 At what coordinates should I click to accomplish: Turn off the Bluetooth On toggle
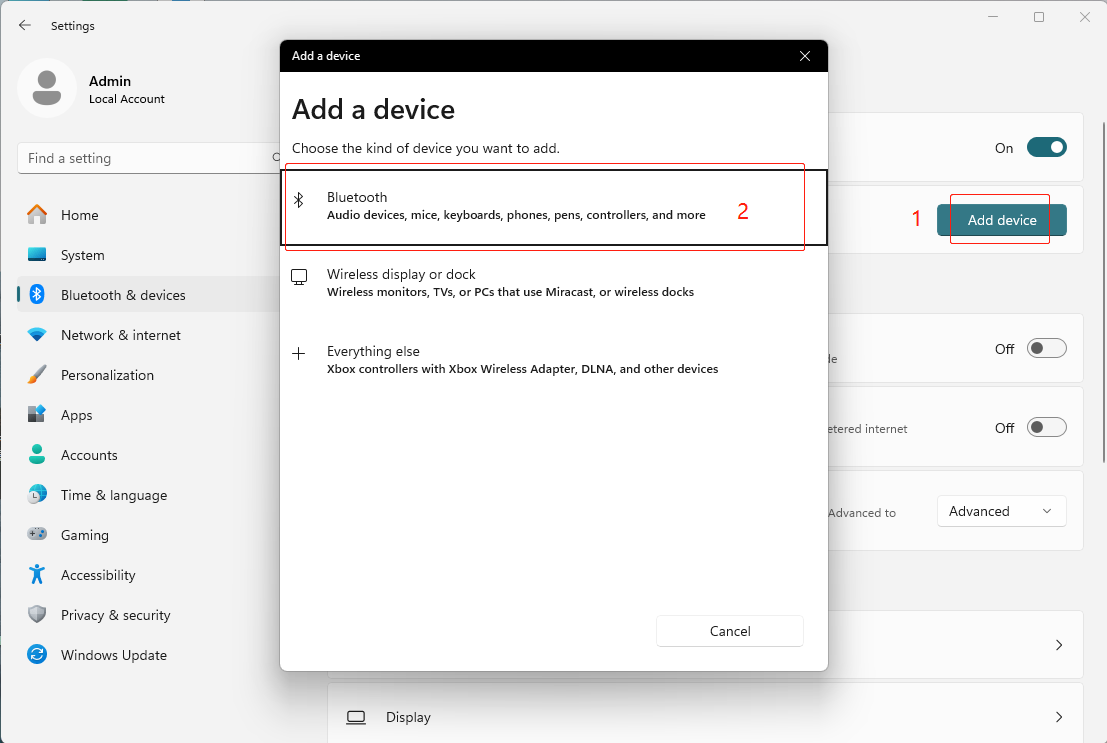1046,148
